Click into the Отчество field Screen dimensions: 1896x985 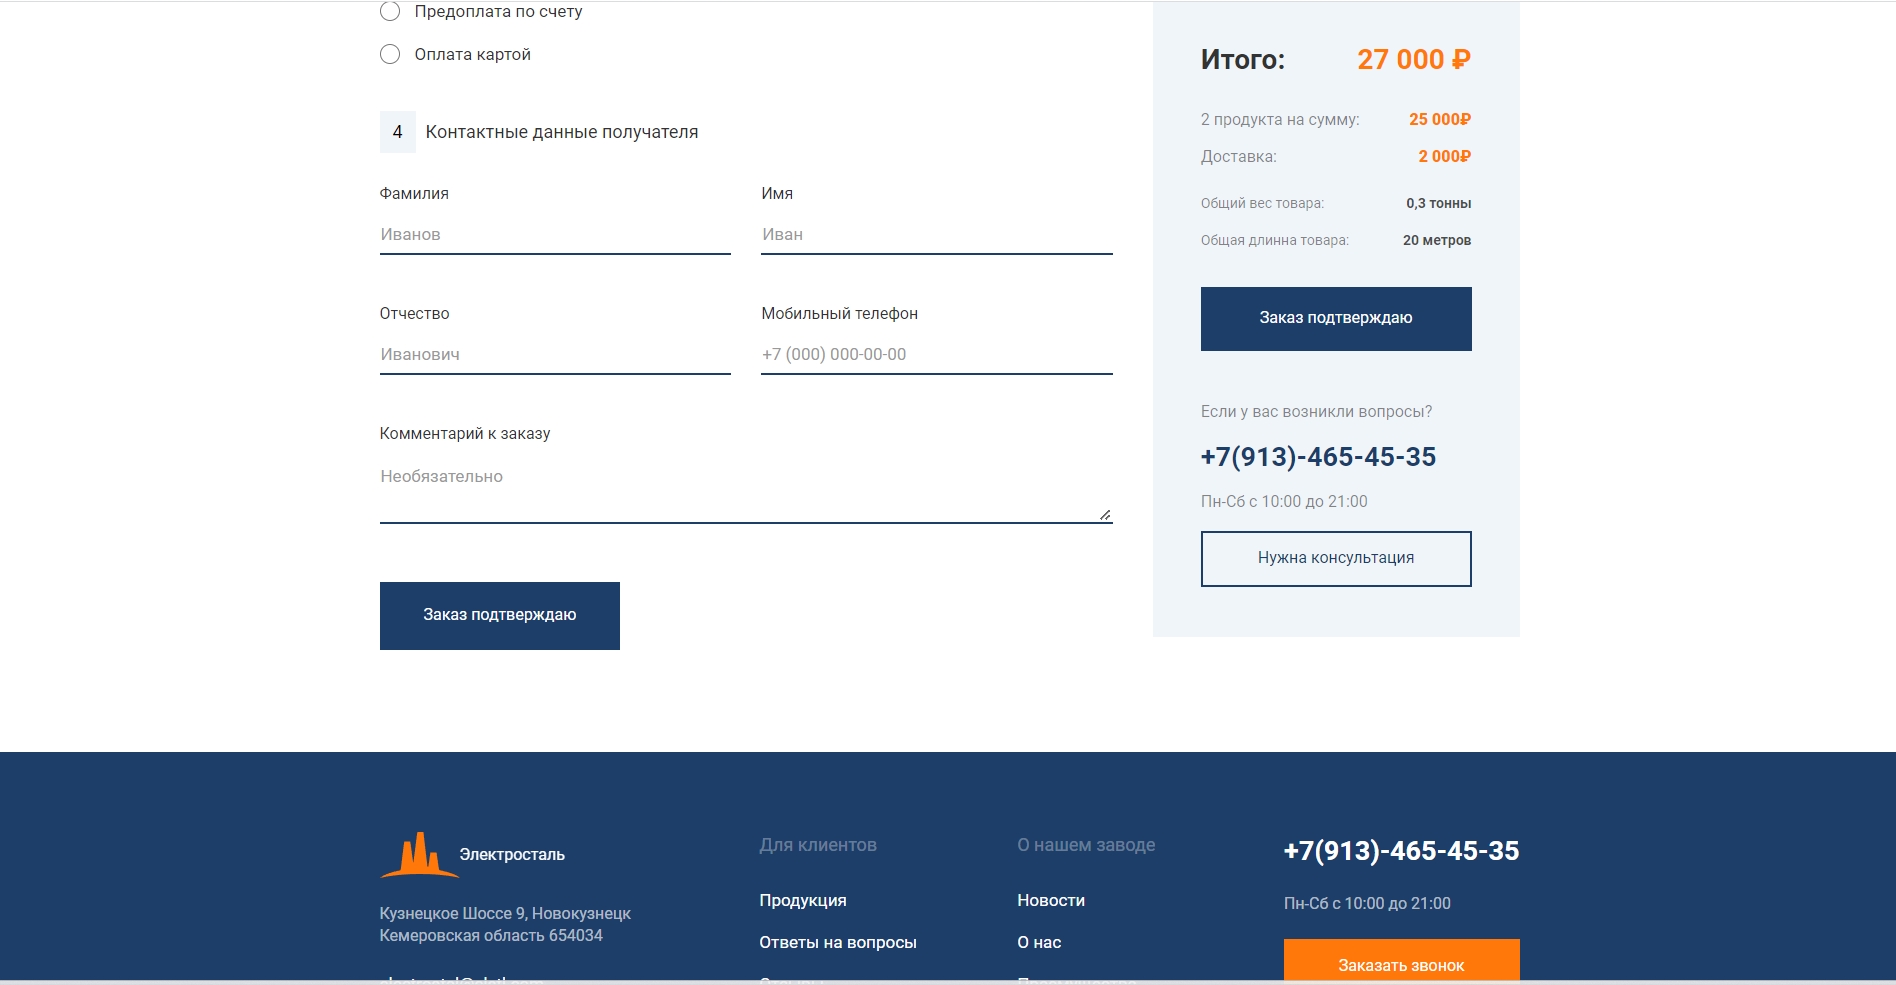click(555, 355)
